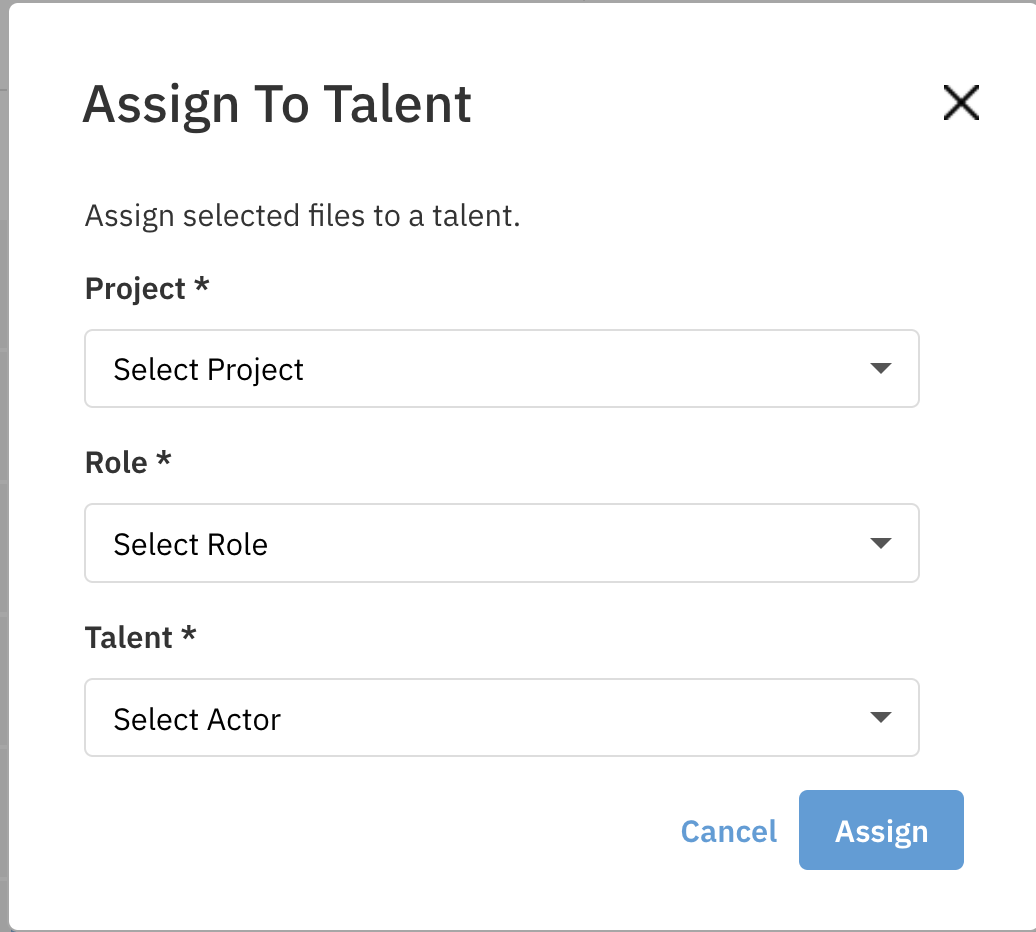Click the "Select Role" placeholder text

(x=191, y=545)
